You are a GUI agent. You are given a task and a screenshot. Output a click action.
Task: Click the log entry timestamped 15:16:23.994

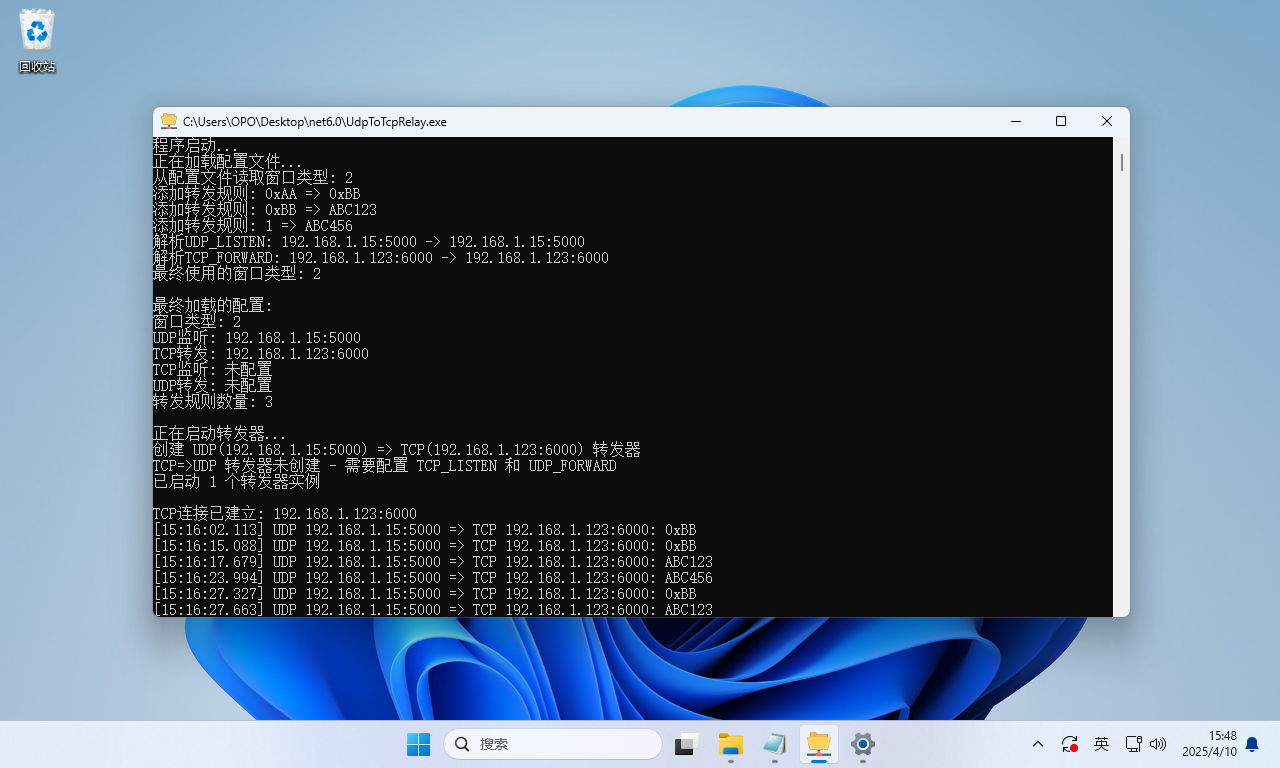433,578
